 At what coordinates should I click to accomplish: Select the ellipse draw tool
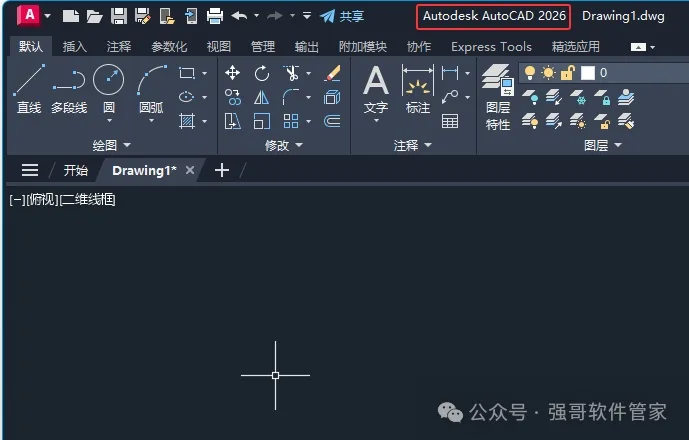coord(187,97)
